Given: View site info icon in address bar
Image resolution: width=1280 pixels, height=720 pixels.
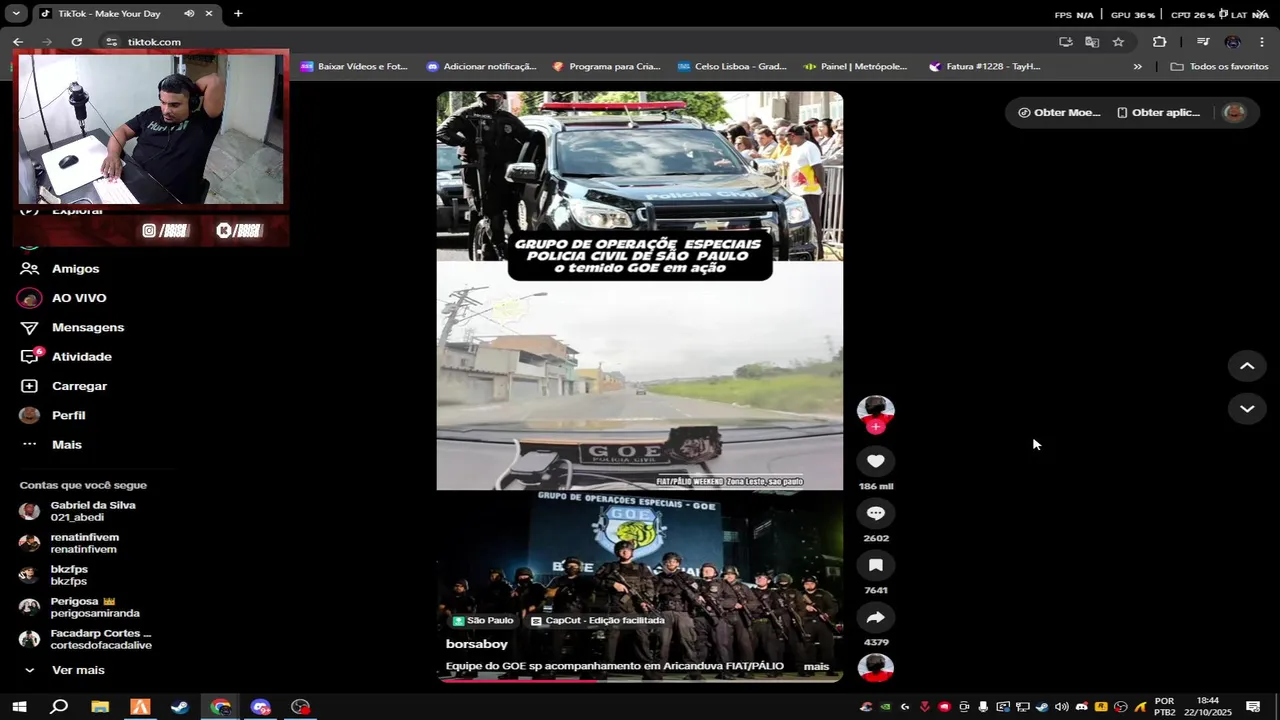Looking at the screenshot, I should tap(112, 42).
